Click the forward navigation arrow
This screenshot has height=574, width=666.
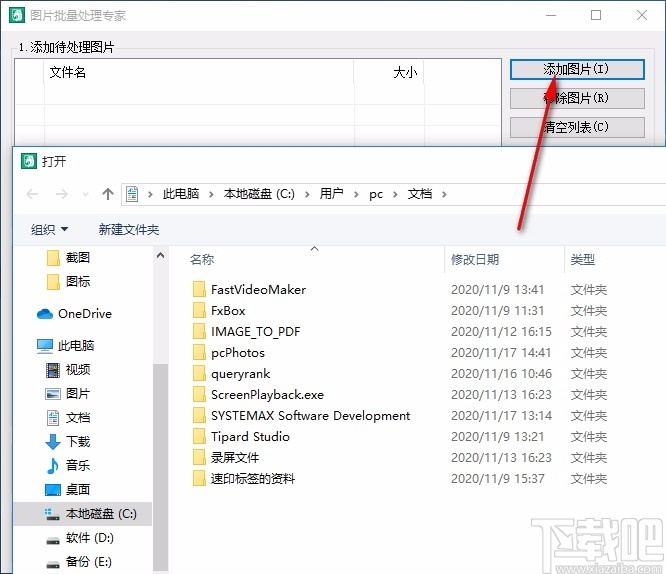[62, 194]
